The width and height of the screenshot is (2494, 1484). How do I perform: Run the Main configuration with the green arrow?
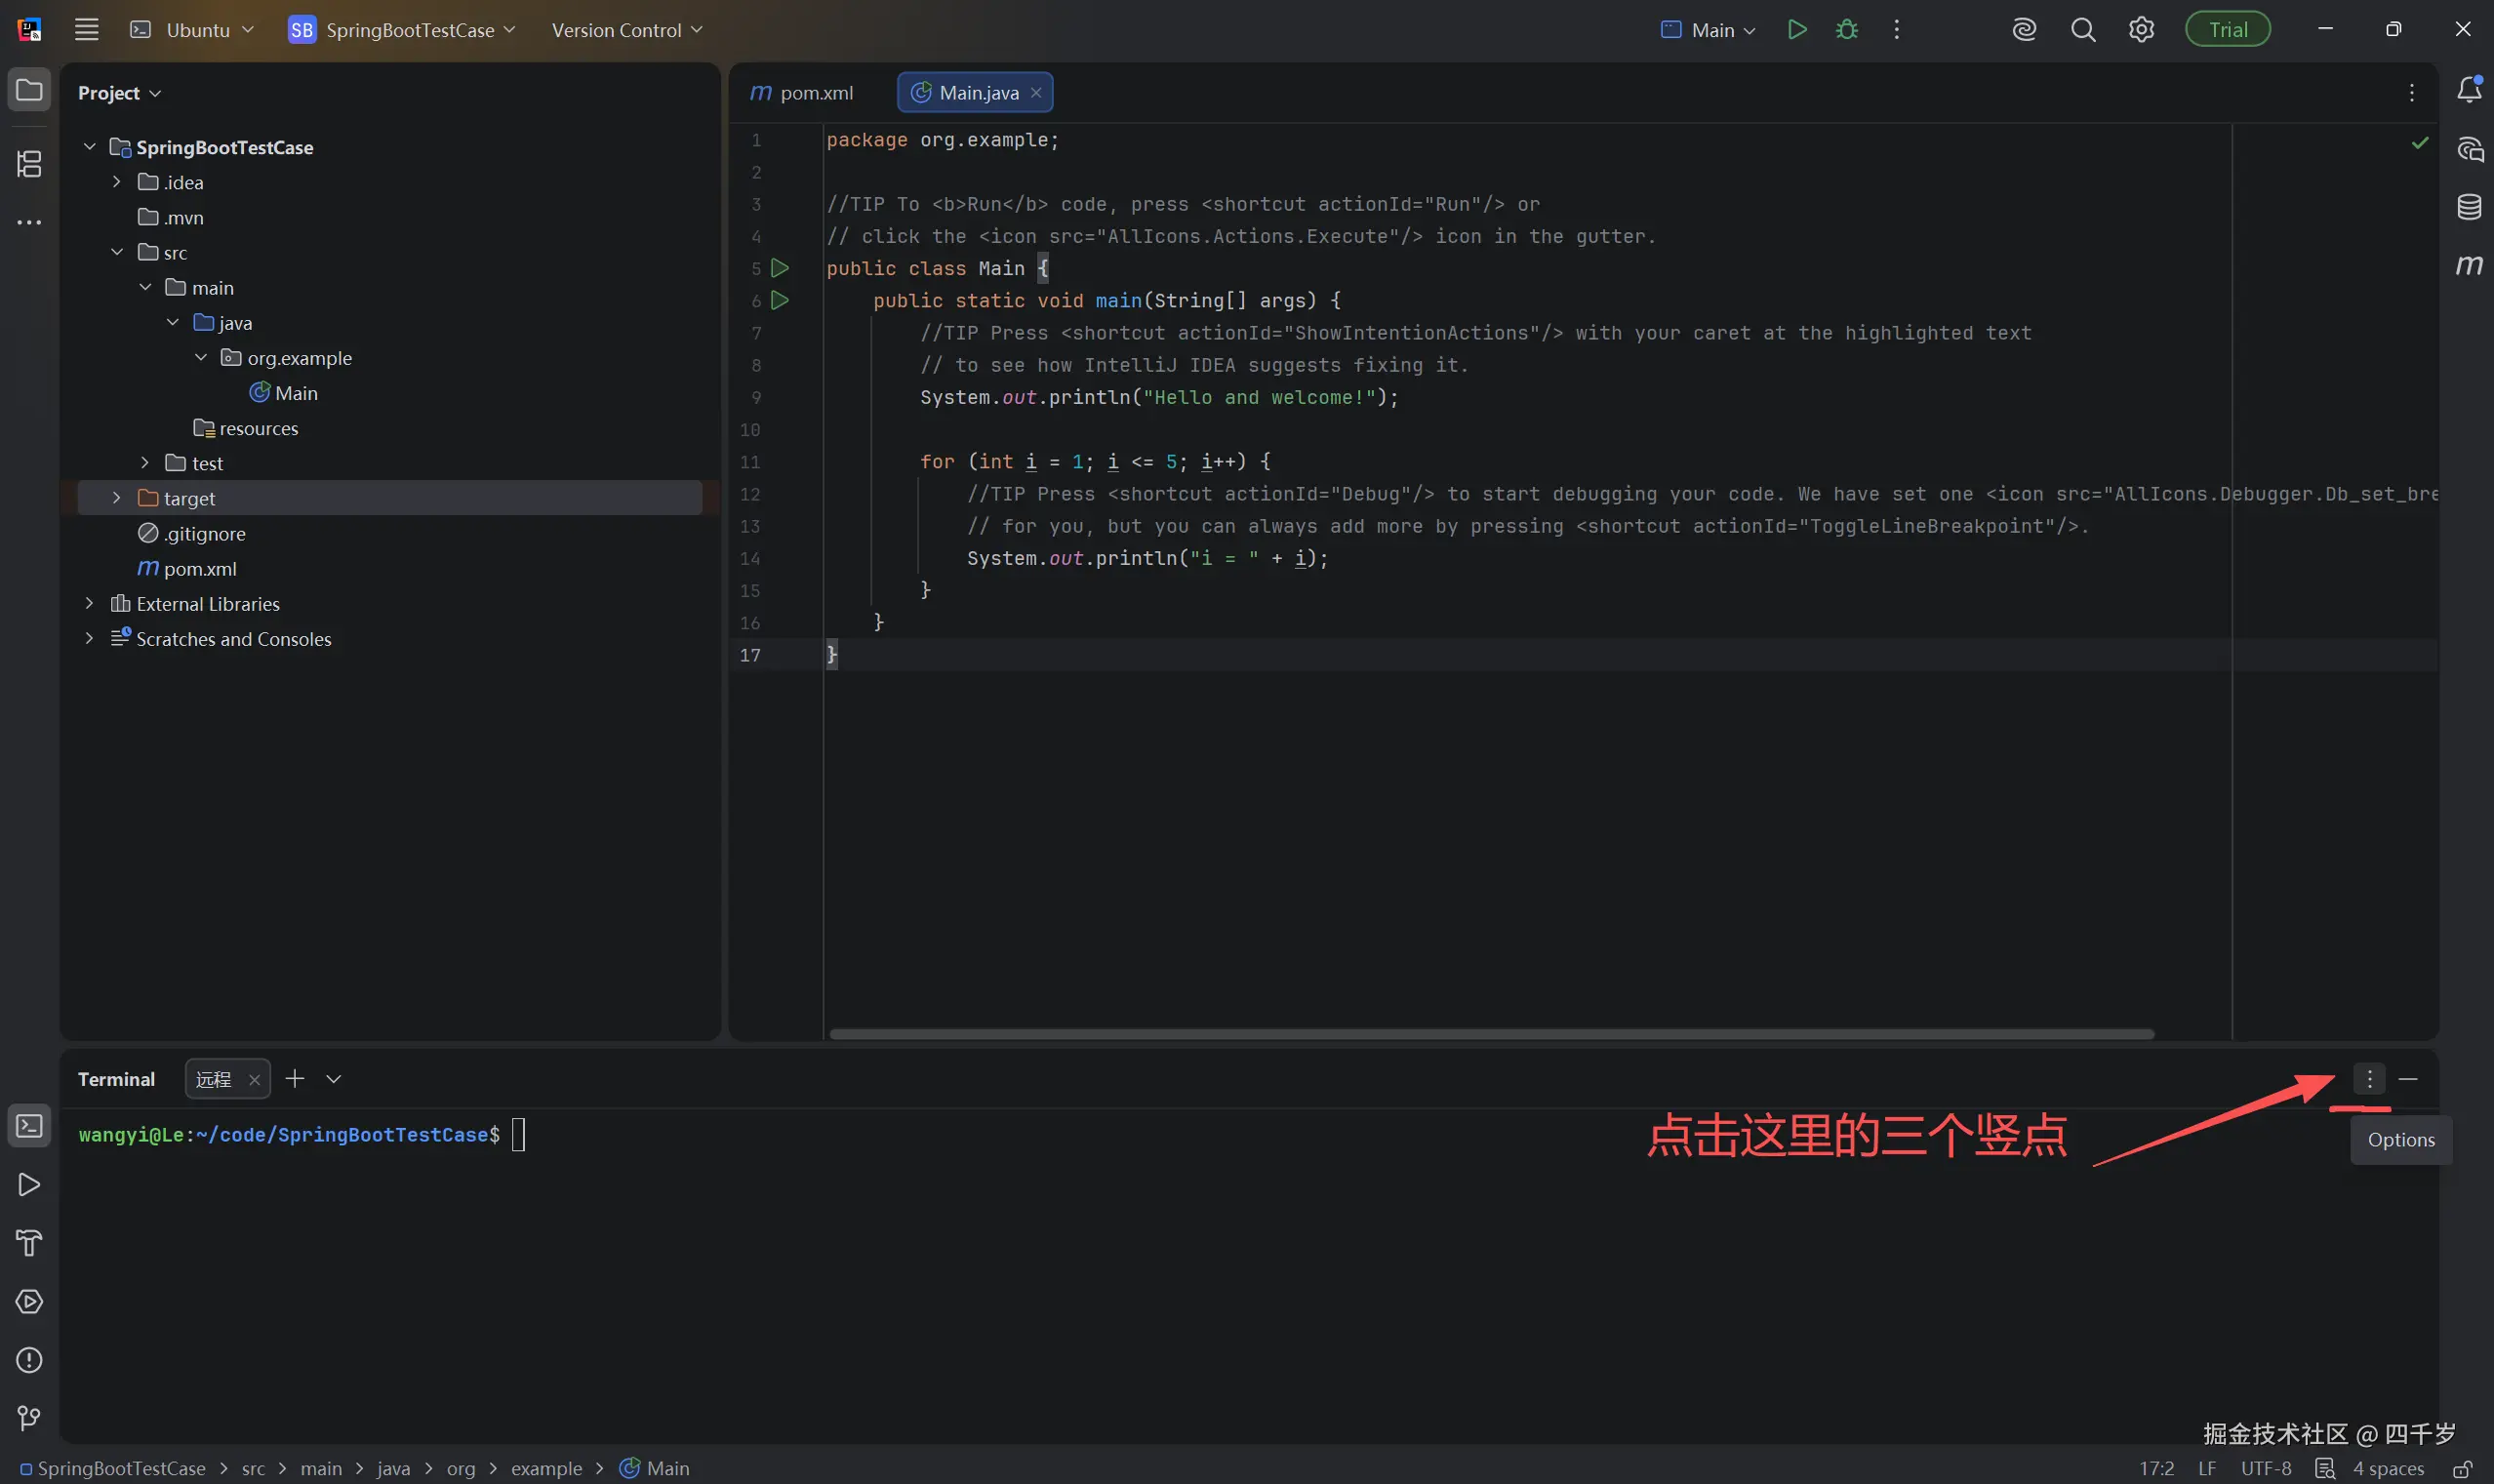1797,30
